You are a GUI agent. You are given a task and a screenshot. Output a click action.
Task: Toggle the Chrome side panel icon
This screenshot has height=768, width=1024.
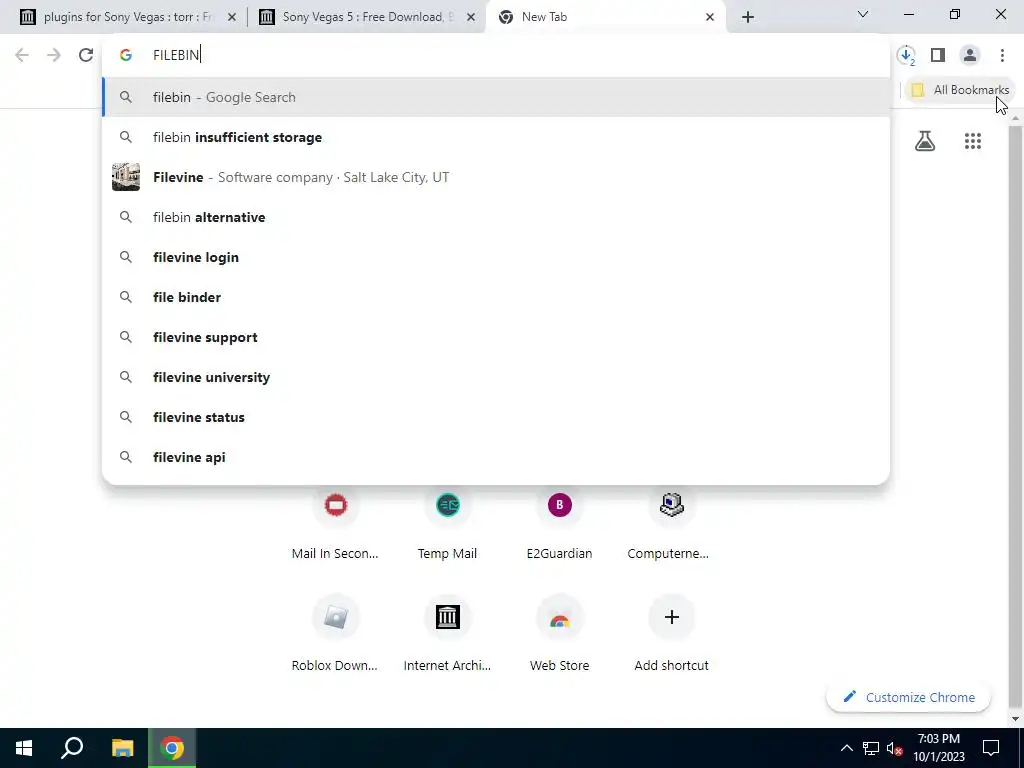938,55
